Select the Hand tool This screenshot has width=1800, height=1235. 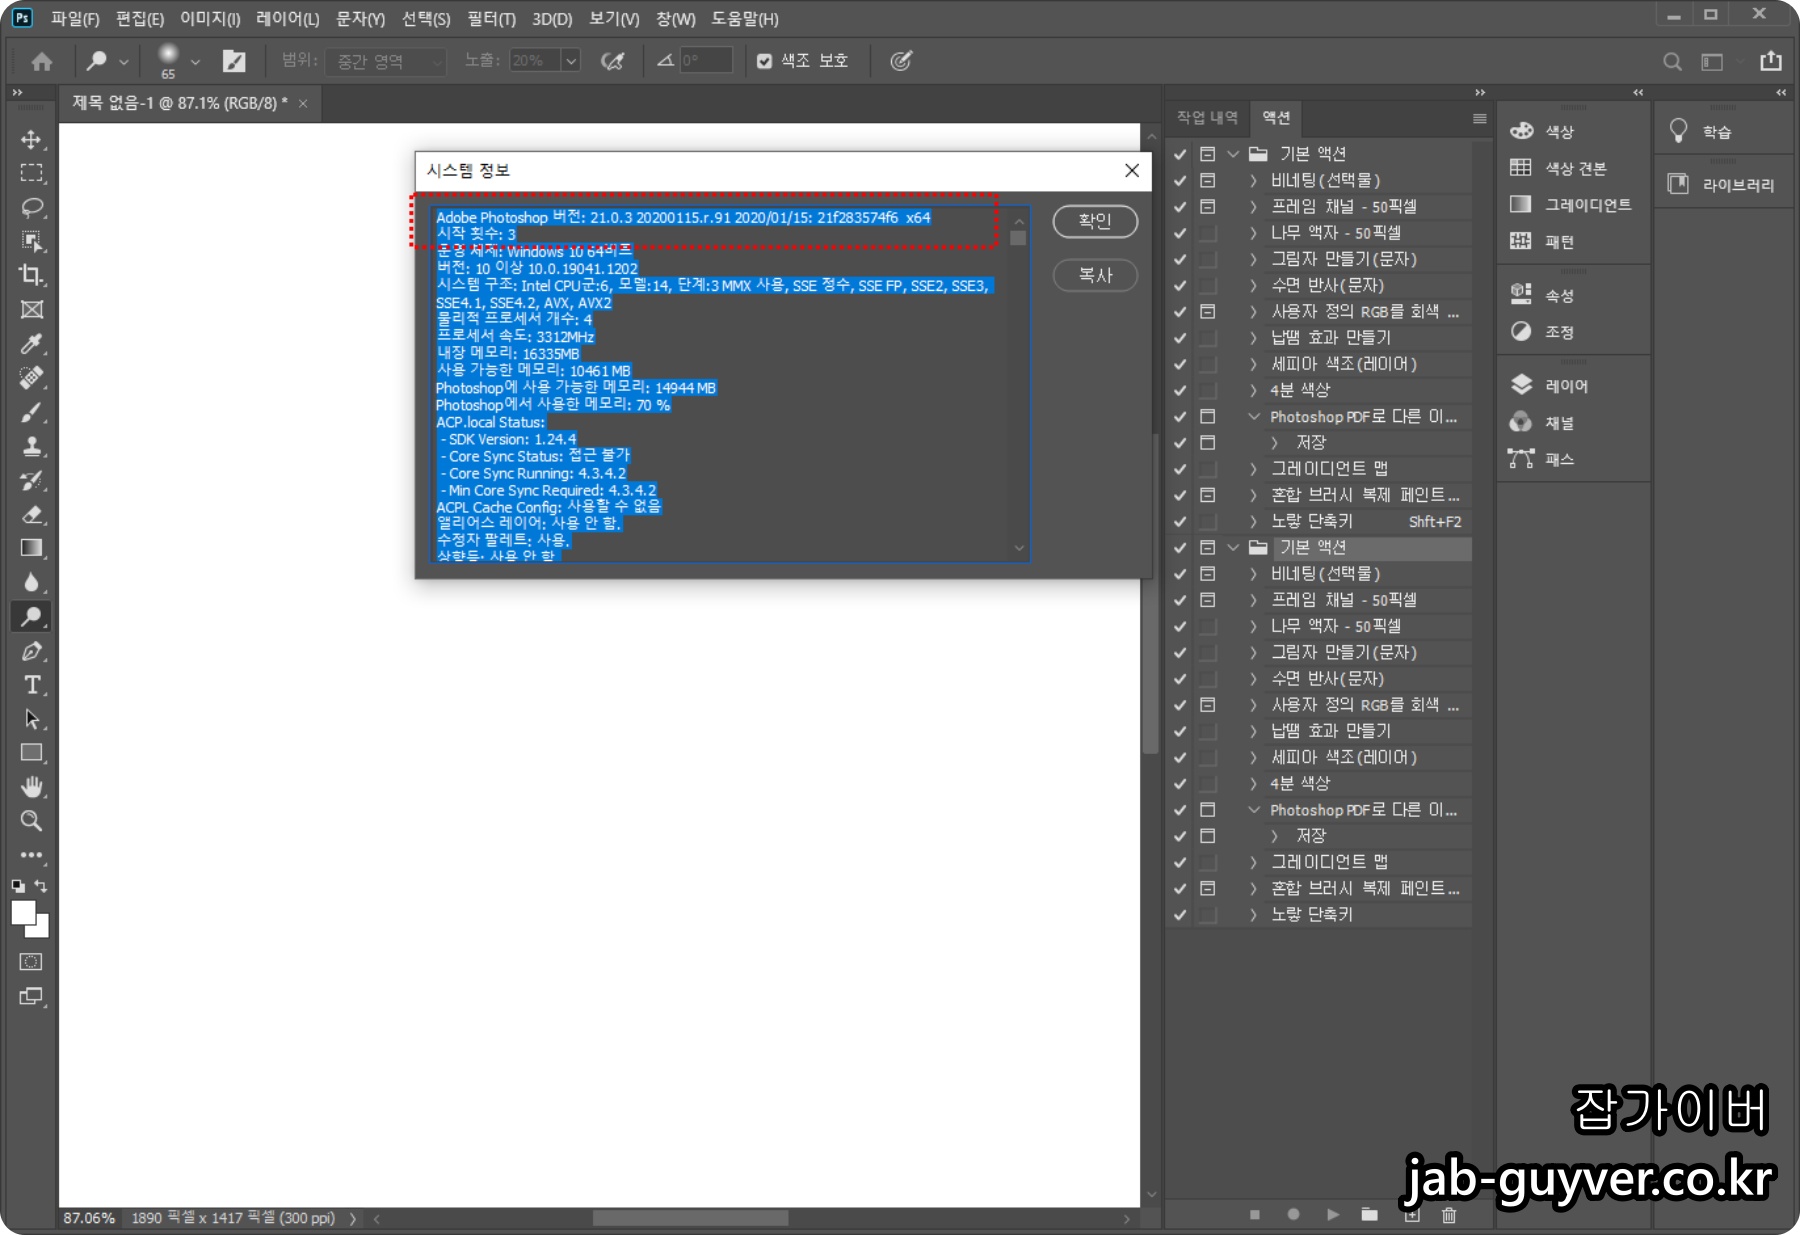click(x=32, y=787)
